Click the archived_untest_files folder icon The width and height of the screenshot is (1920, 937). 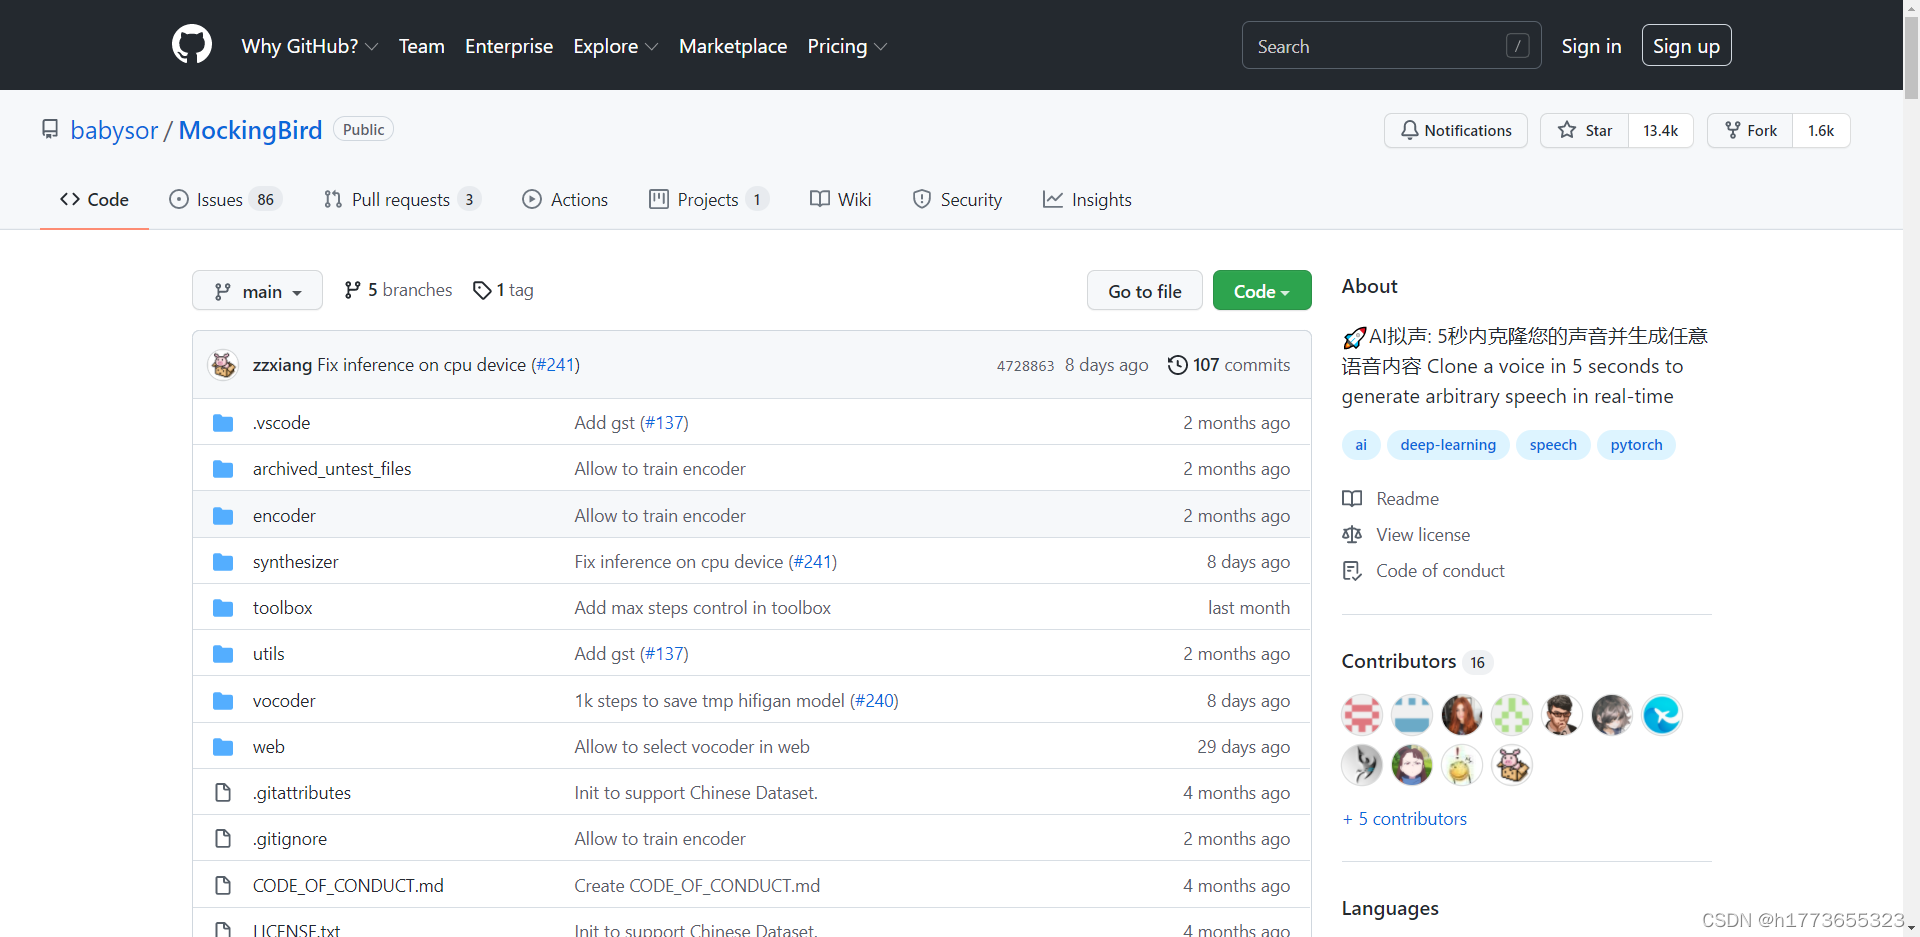coord(223,469)
